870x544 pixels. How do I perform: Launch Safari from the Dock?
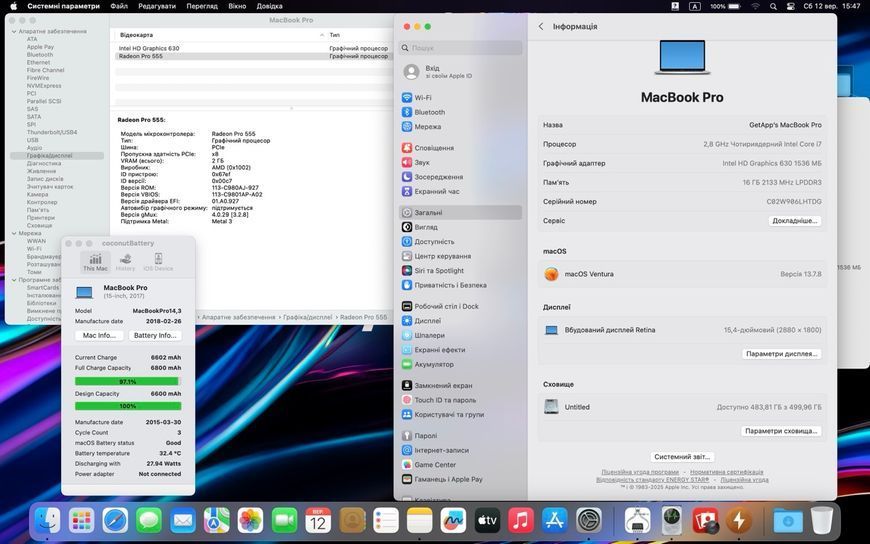click(x=115, y=521)
